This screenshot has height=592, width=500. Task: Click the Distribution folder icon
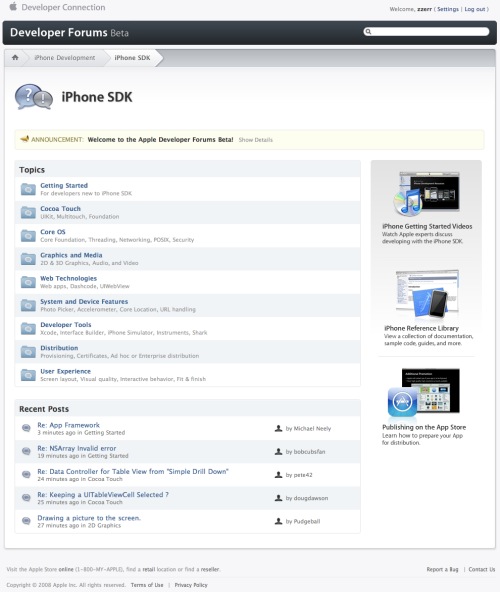[28, 352]
